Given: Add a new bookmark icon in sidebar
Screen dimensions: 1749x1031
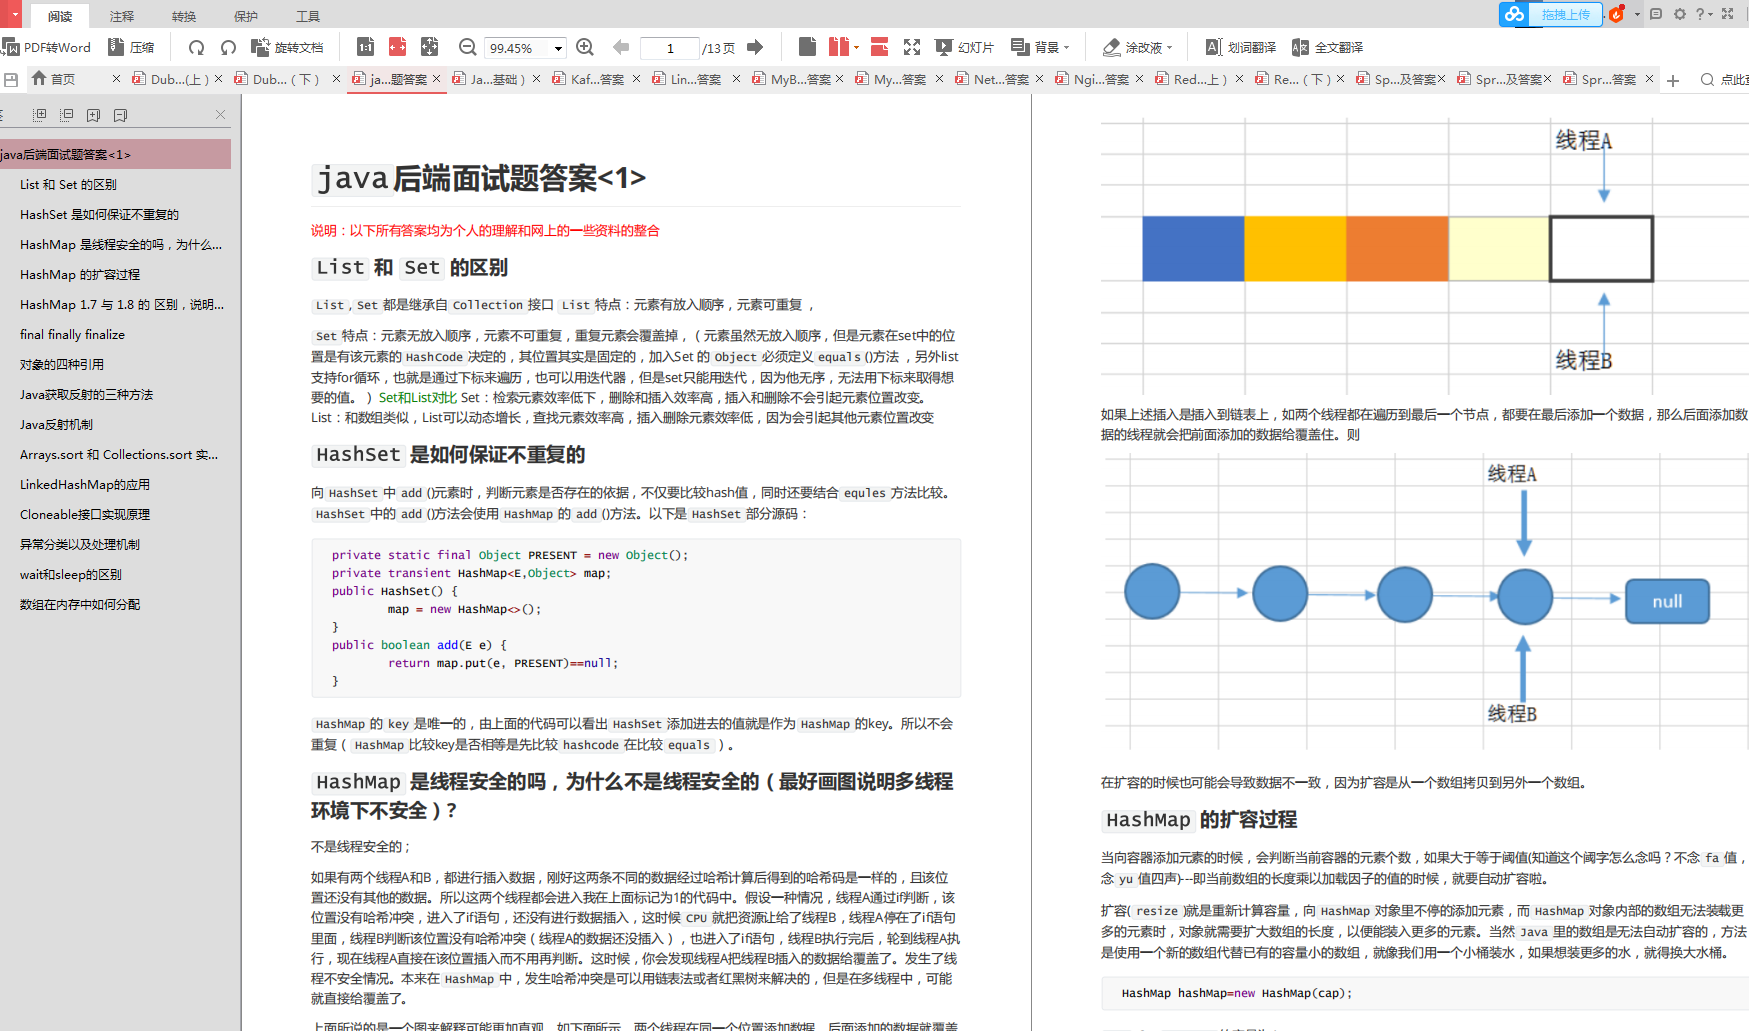Looking at the screenshot, I should coord(93,115).
